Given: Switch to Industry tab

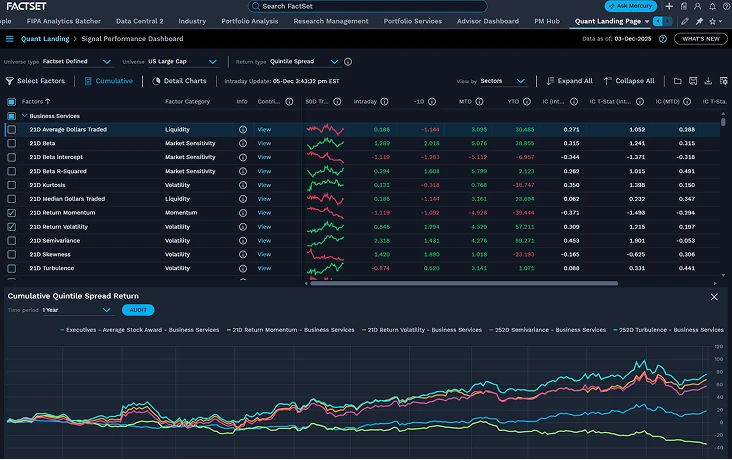Looking at the screenshot, I should coord(192,21).
